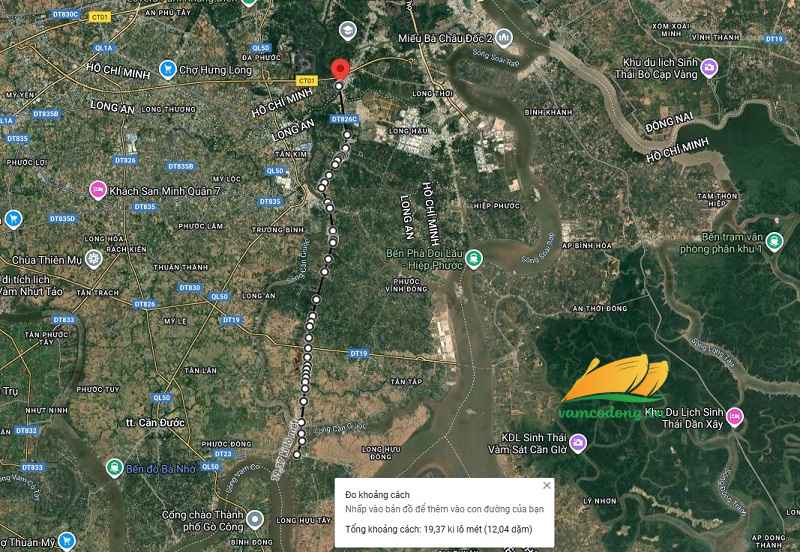Click the tt. Cần Đước town label
This screenshot has height=552, width=800.
tap(155, 423)
